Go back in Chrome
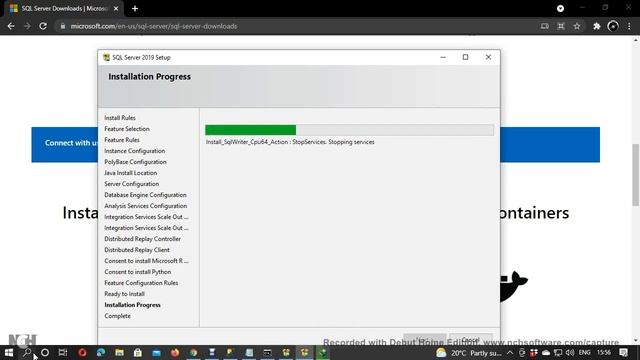 pyautogui.click(x=11, y=26)
